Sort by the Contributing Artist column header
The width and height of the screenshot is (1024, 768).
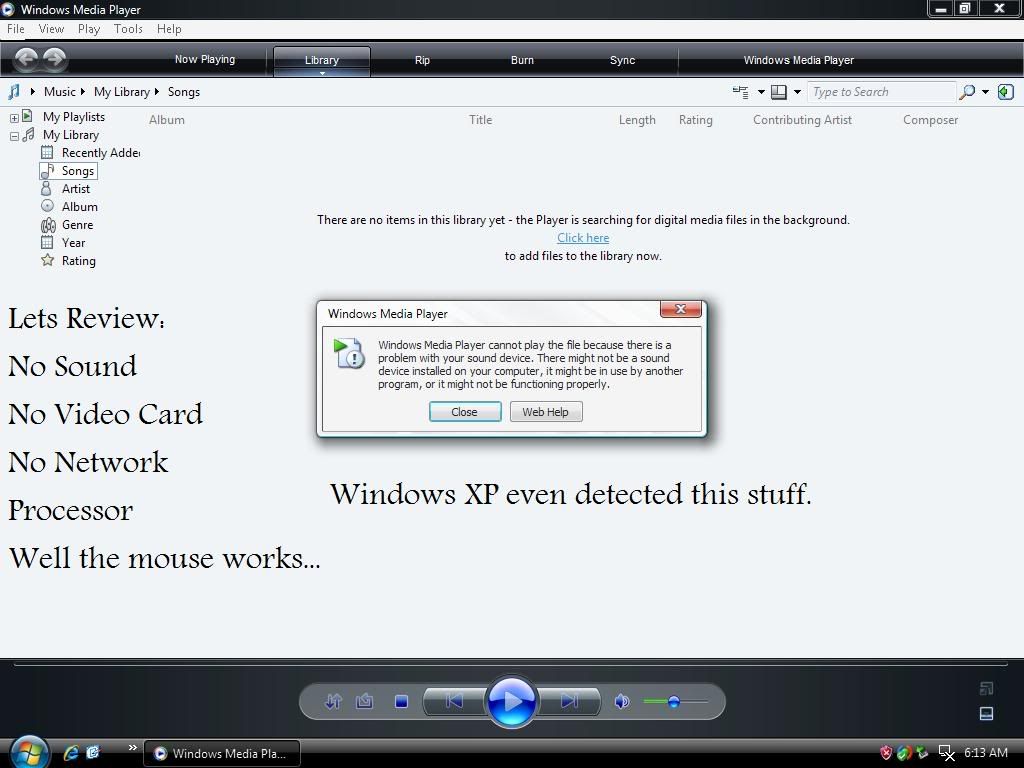tap(802, 120)
